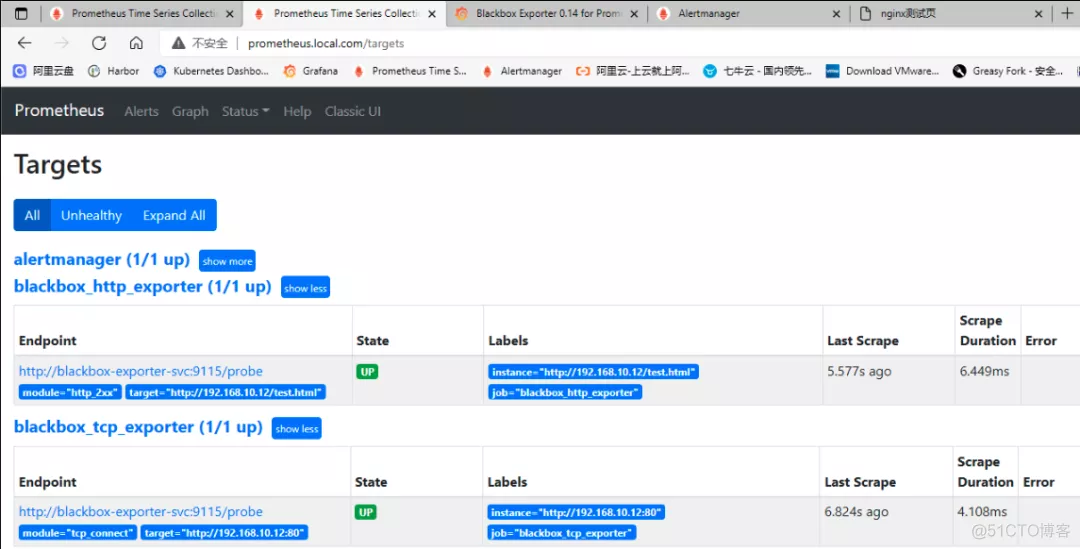The width and height of the screenshot is (1080, 549).
Task: Click the UP state badge for tcp exporter
Action: (x=366, y=512)
